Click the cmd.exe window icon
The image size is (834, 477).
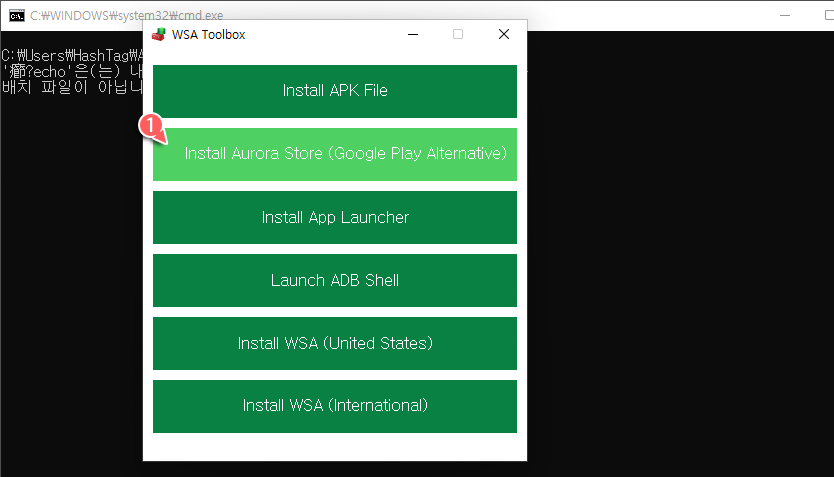click(x=16, y=16)
